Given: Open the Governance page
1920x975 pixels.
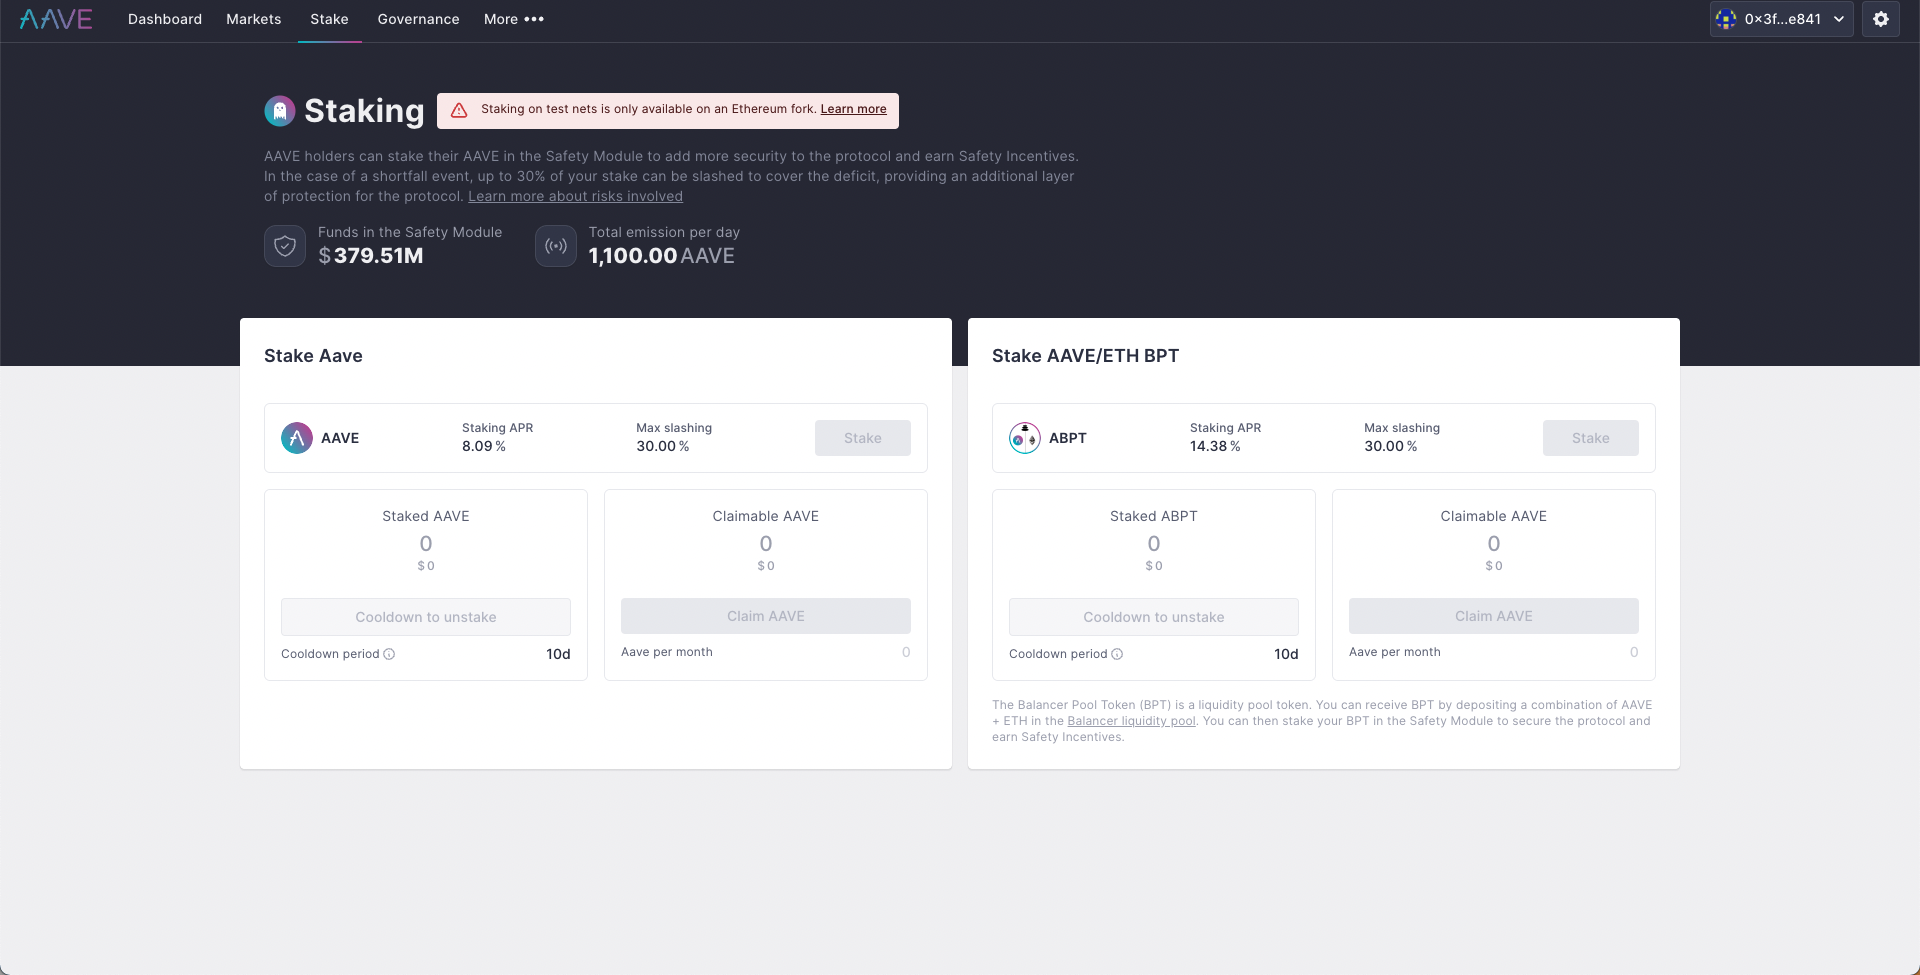Looking at the screenshot, I should [x=418, y=19].
